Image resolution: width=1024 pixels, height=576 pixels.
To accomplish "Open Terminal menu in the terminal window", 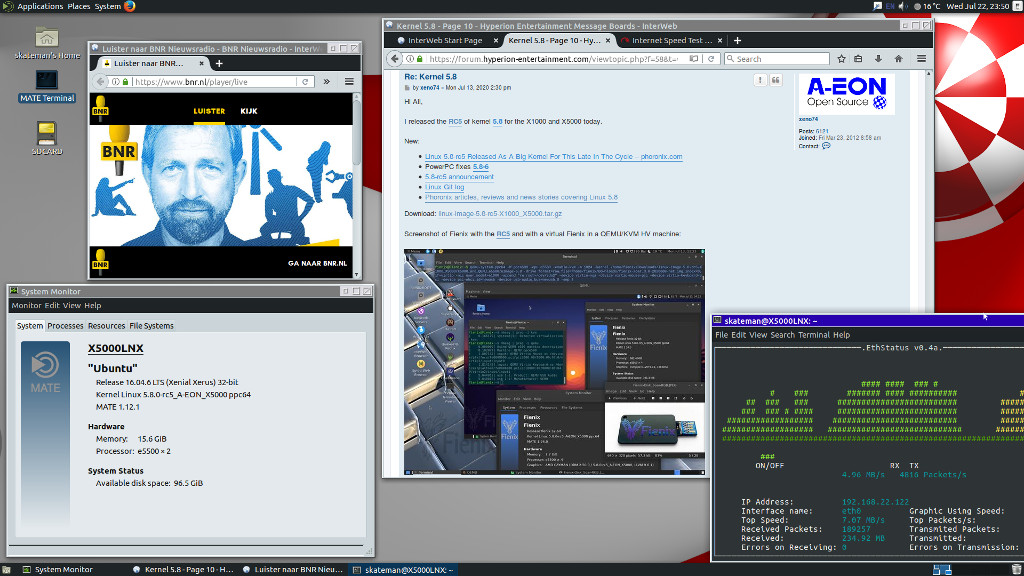I will click(x=814, y=335).
